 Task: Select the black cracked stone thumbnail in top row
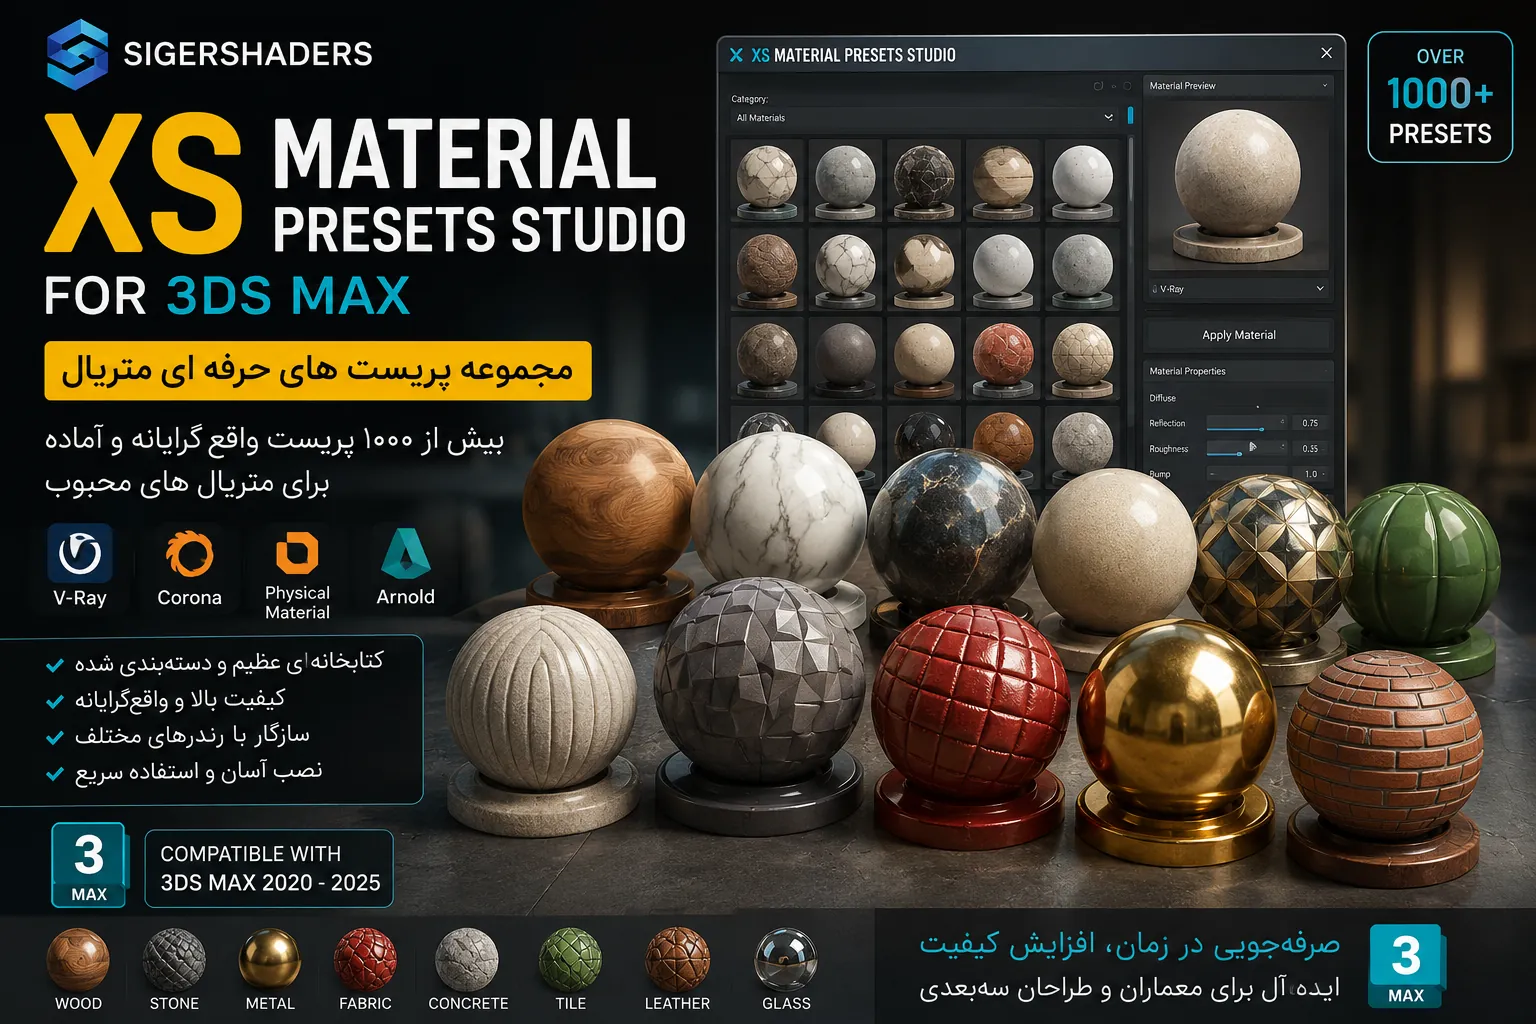click(x=924, y=180)
